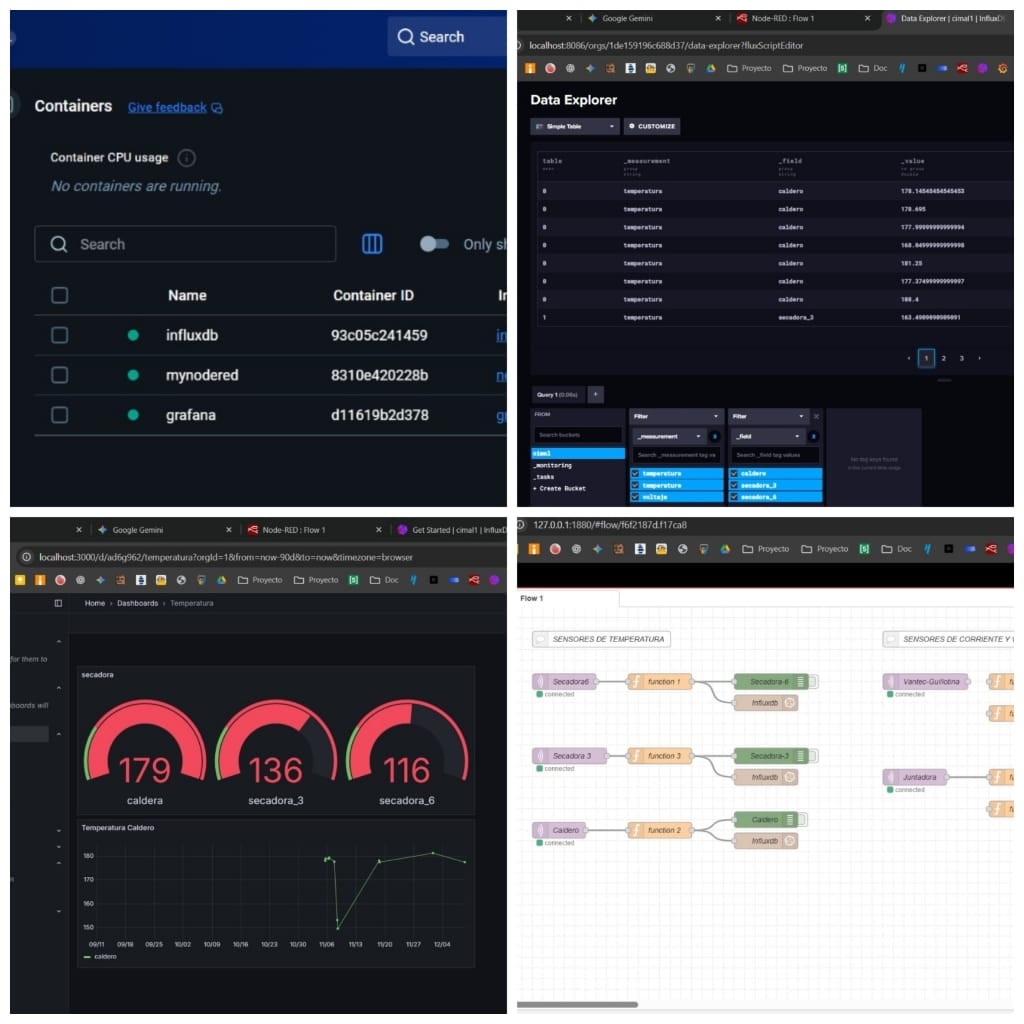Viewport: 1024px width, 1024px height.
Task: Open the Simple Table visualization dropdown
Action: tap(575, 127)
